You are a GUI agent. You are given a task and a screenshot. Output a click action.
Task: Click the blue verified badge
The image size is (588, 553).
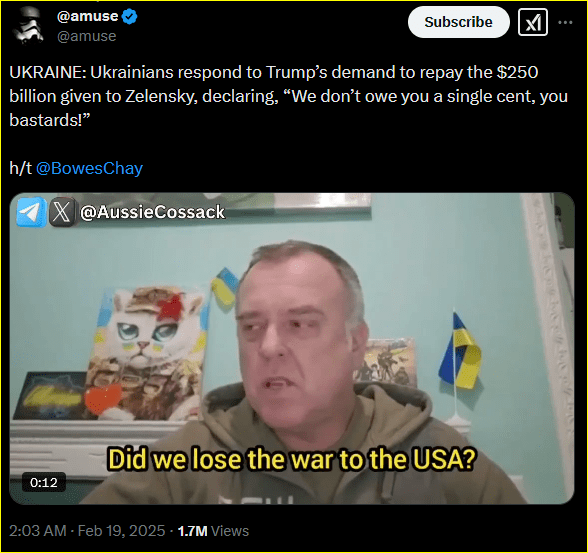pos(130,17)
